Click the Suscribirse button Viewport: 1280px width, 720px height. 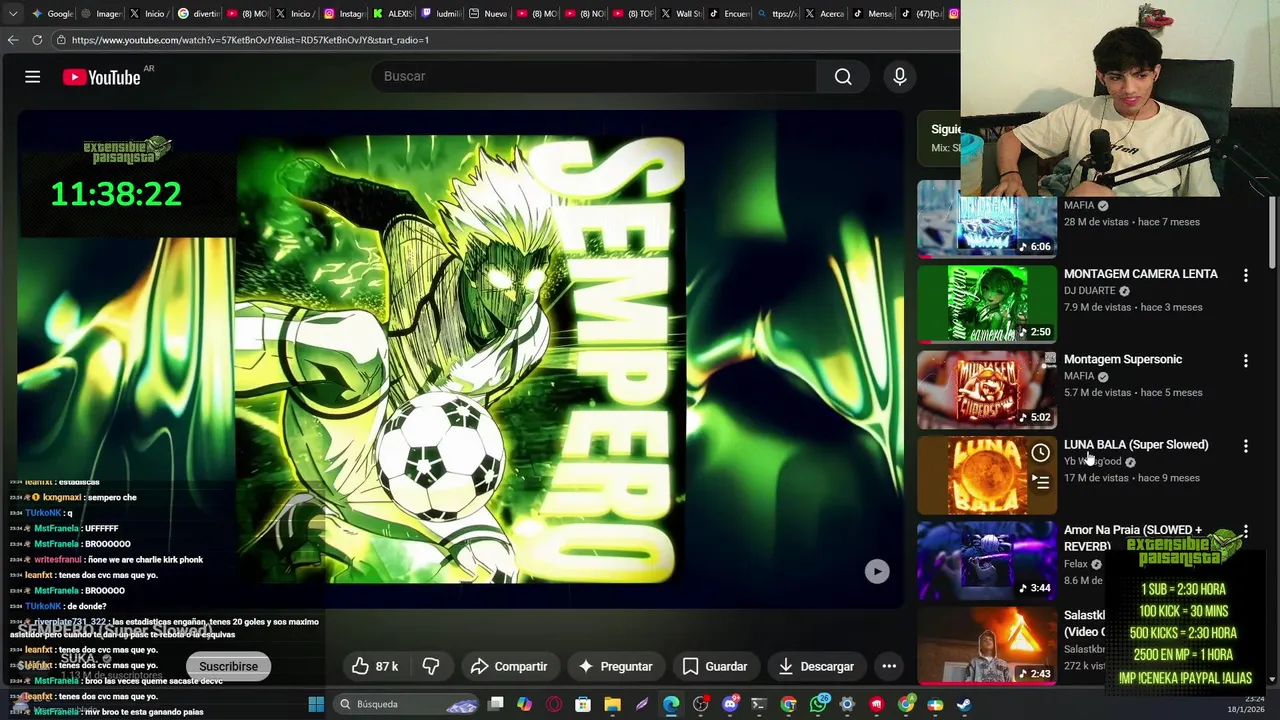228,666
